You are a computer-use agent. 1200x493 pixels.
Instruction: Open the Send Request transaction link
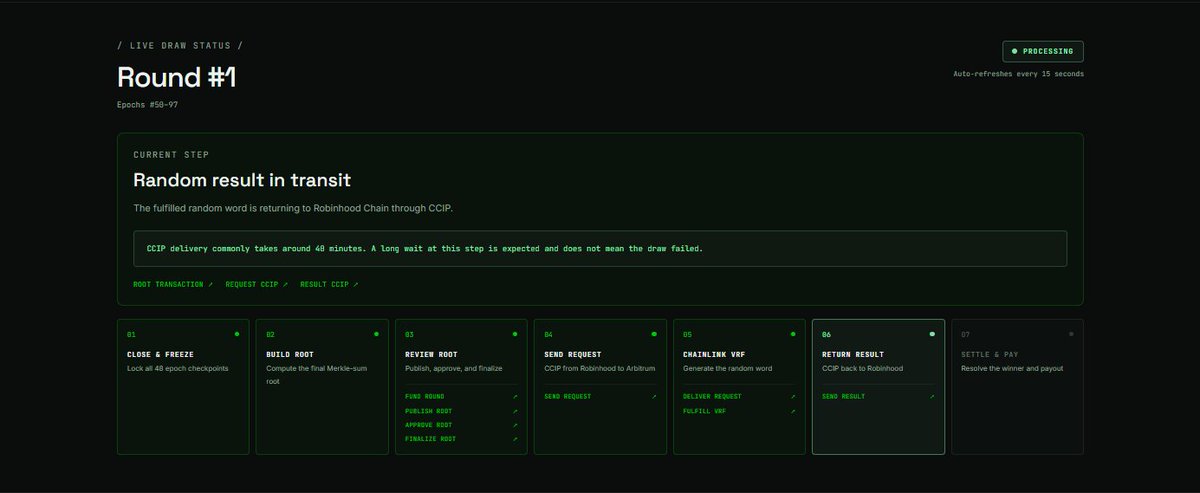600,397
